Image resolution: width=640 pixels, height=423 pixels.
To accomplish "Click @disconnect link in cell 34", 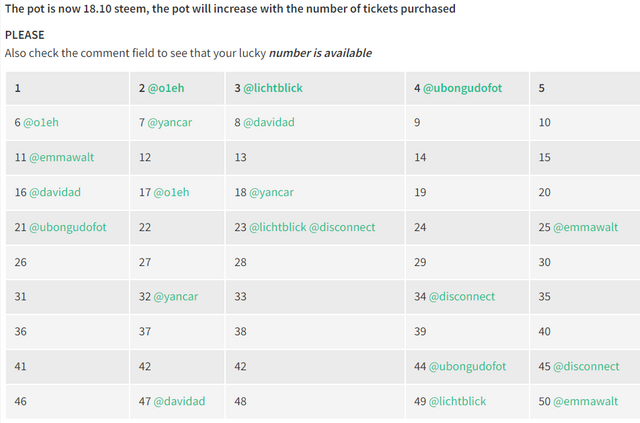I will pos(462,297).
